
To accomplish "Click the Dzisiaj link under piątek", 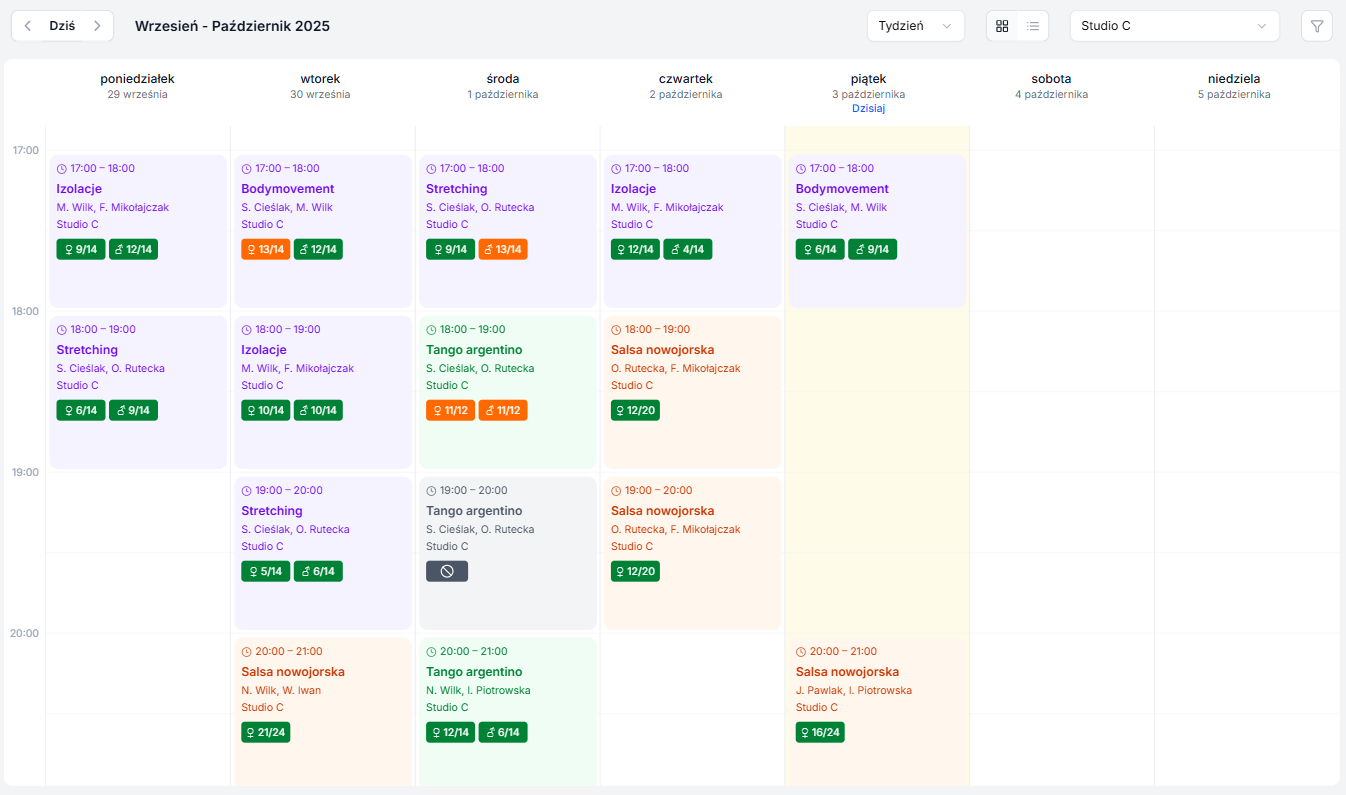I will 868,108.
